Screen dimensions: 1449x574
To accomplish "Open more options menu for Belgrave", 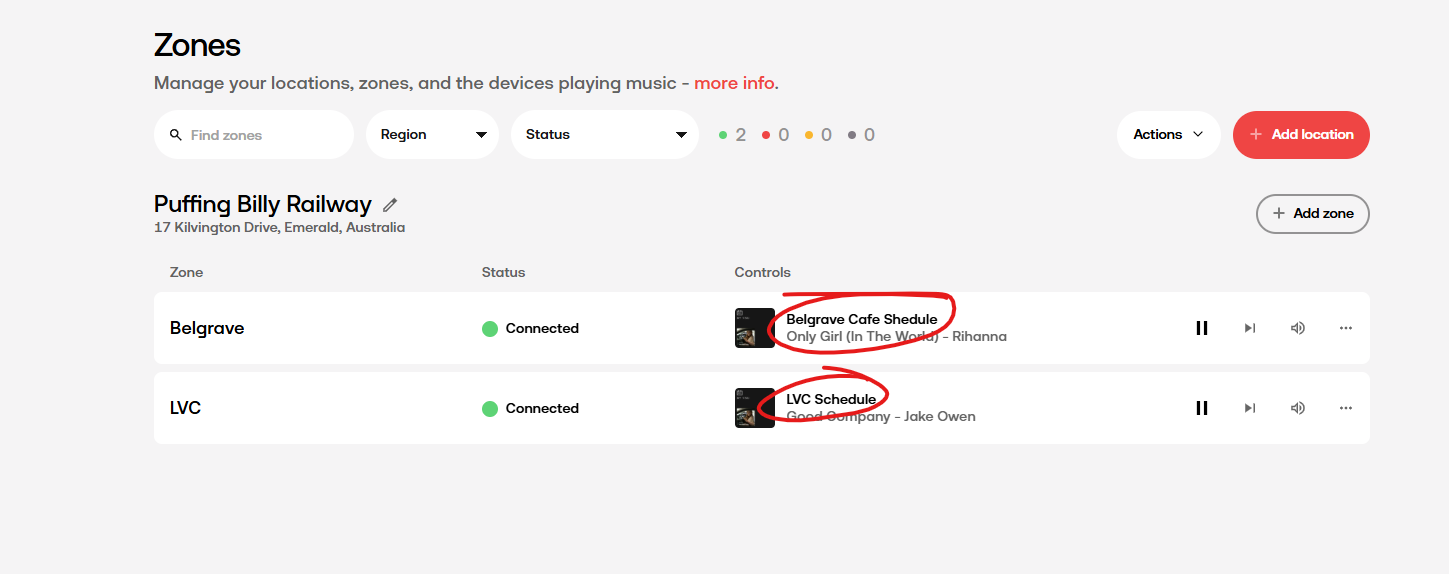I will 1346,328.
